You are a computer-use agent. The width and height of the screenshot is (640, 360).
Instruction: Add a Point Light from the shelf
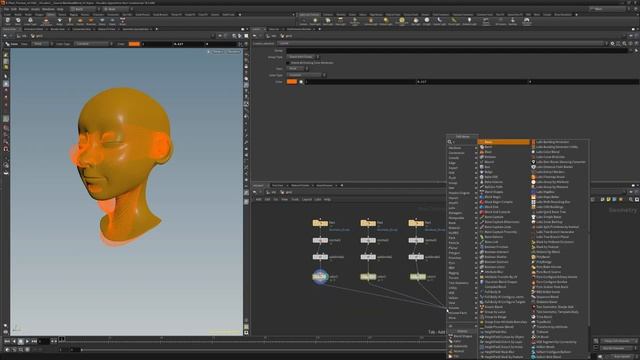point(315,21)
